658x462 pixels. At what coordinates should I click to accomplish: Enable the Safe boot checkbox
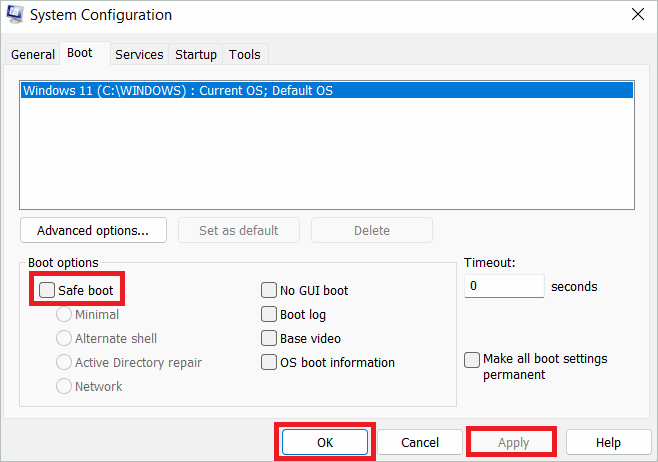(x=47, y=291)
